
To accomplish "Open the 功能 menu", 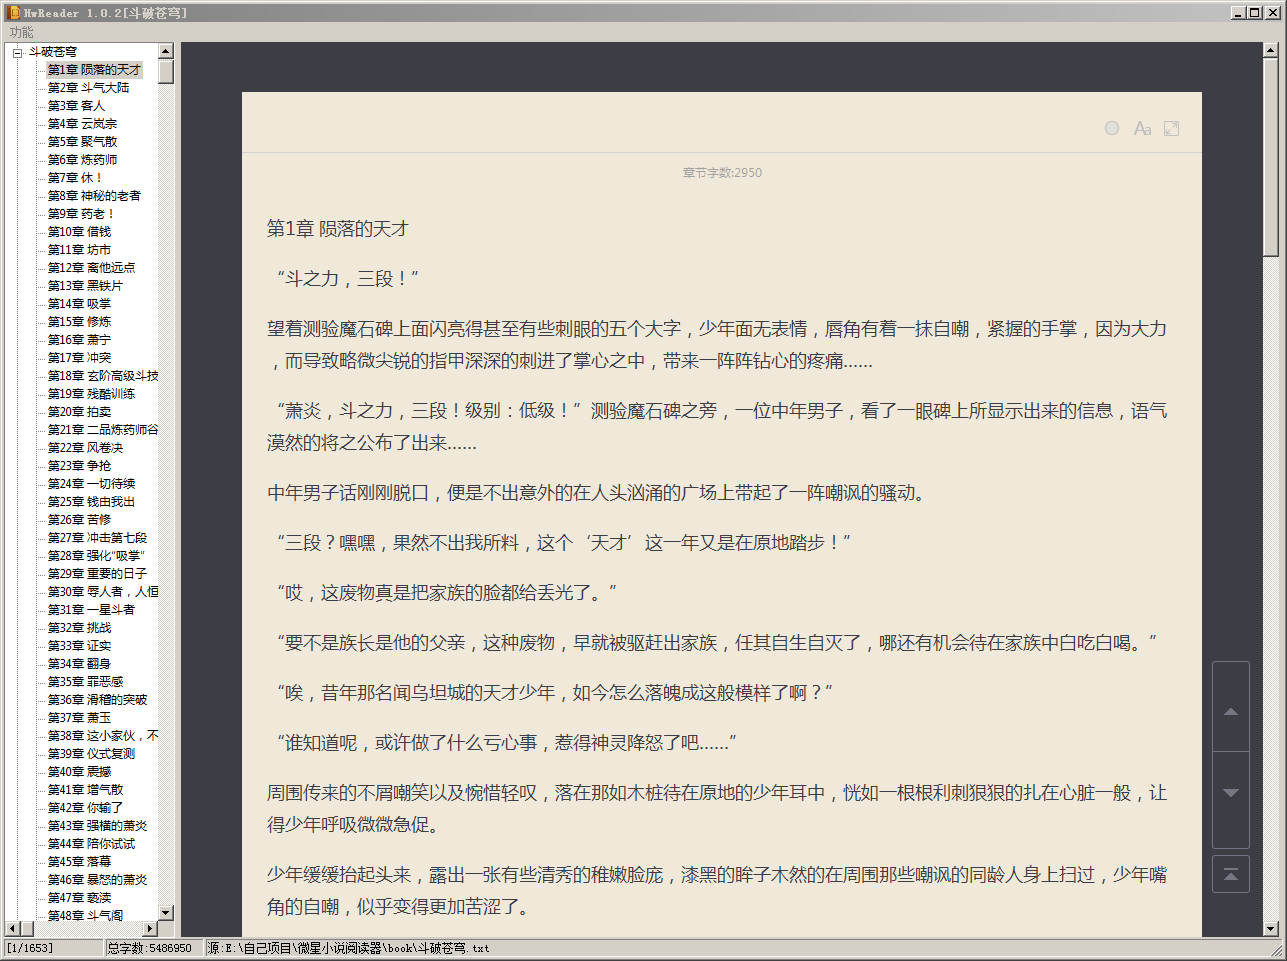I will pyautogui.click(x=21, y=32).
